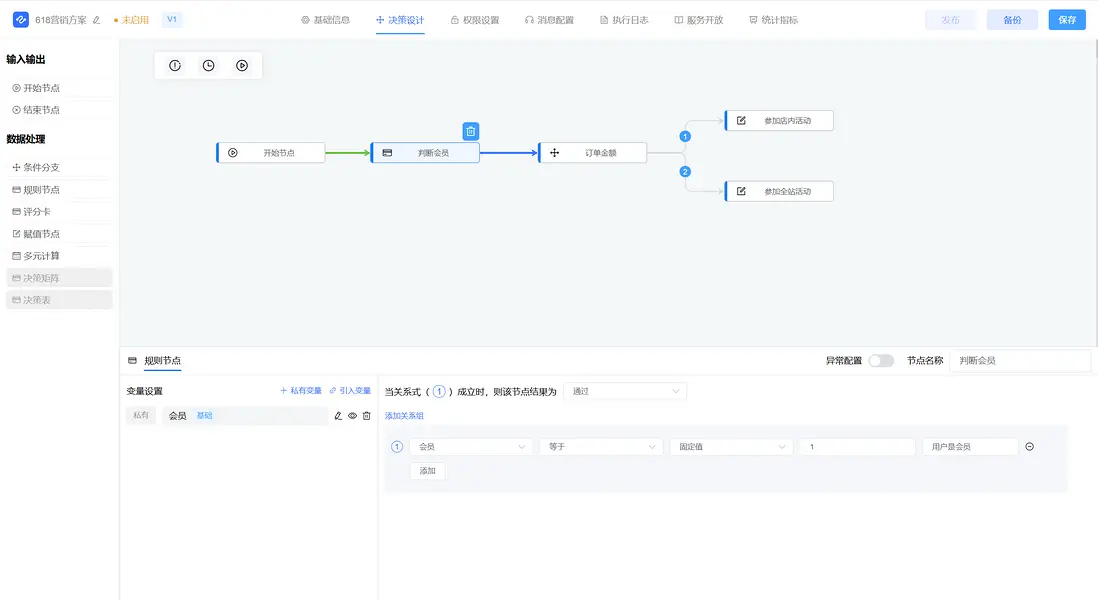
Task: Click the 私有变量 add link
Action: 300,391
